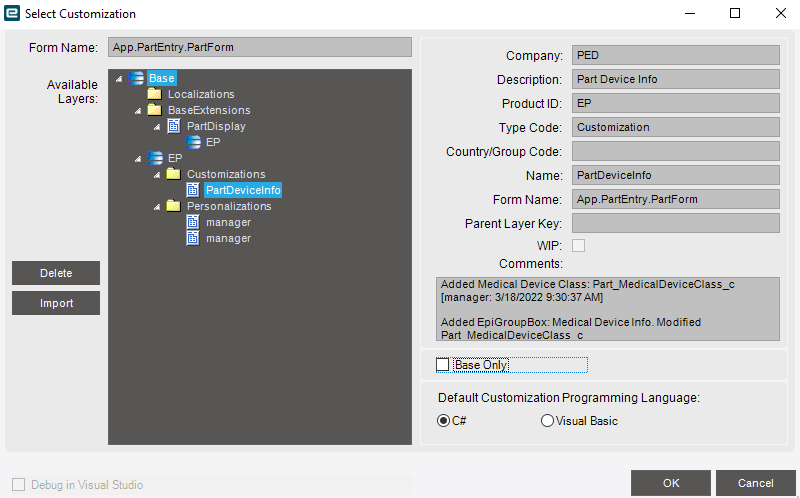Click the BaseExtensions folder icon
Image resolution: width=800 pixels, height=498 pixels.
[155, 110]
